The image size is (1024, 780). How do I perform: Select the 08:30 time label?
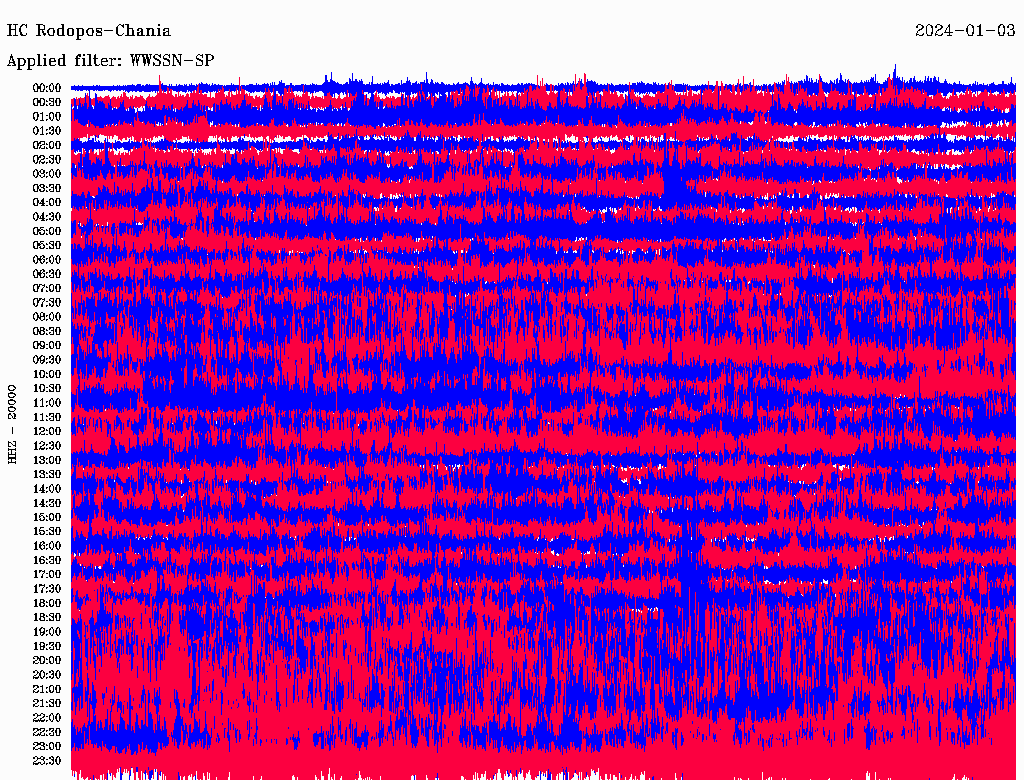point(47,331)
